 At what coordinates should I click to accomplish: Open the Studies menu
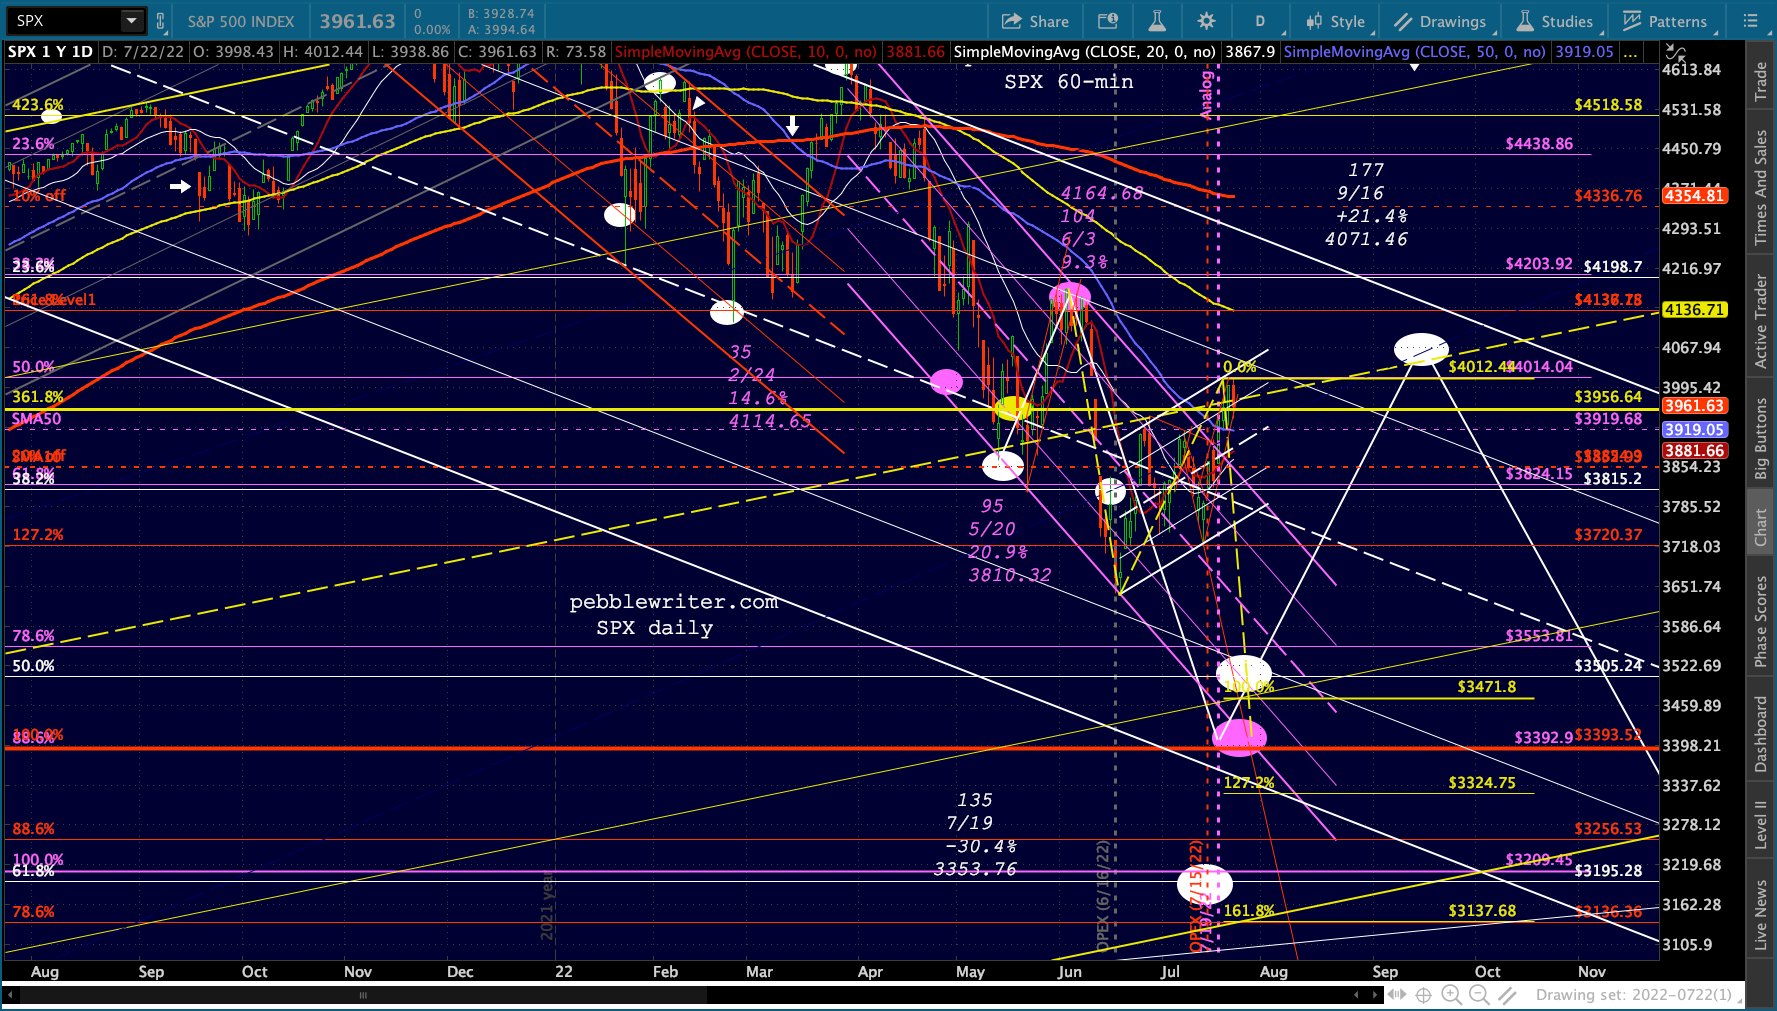point(1555,21)
